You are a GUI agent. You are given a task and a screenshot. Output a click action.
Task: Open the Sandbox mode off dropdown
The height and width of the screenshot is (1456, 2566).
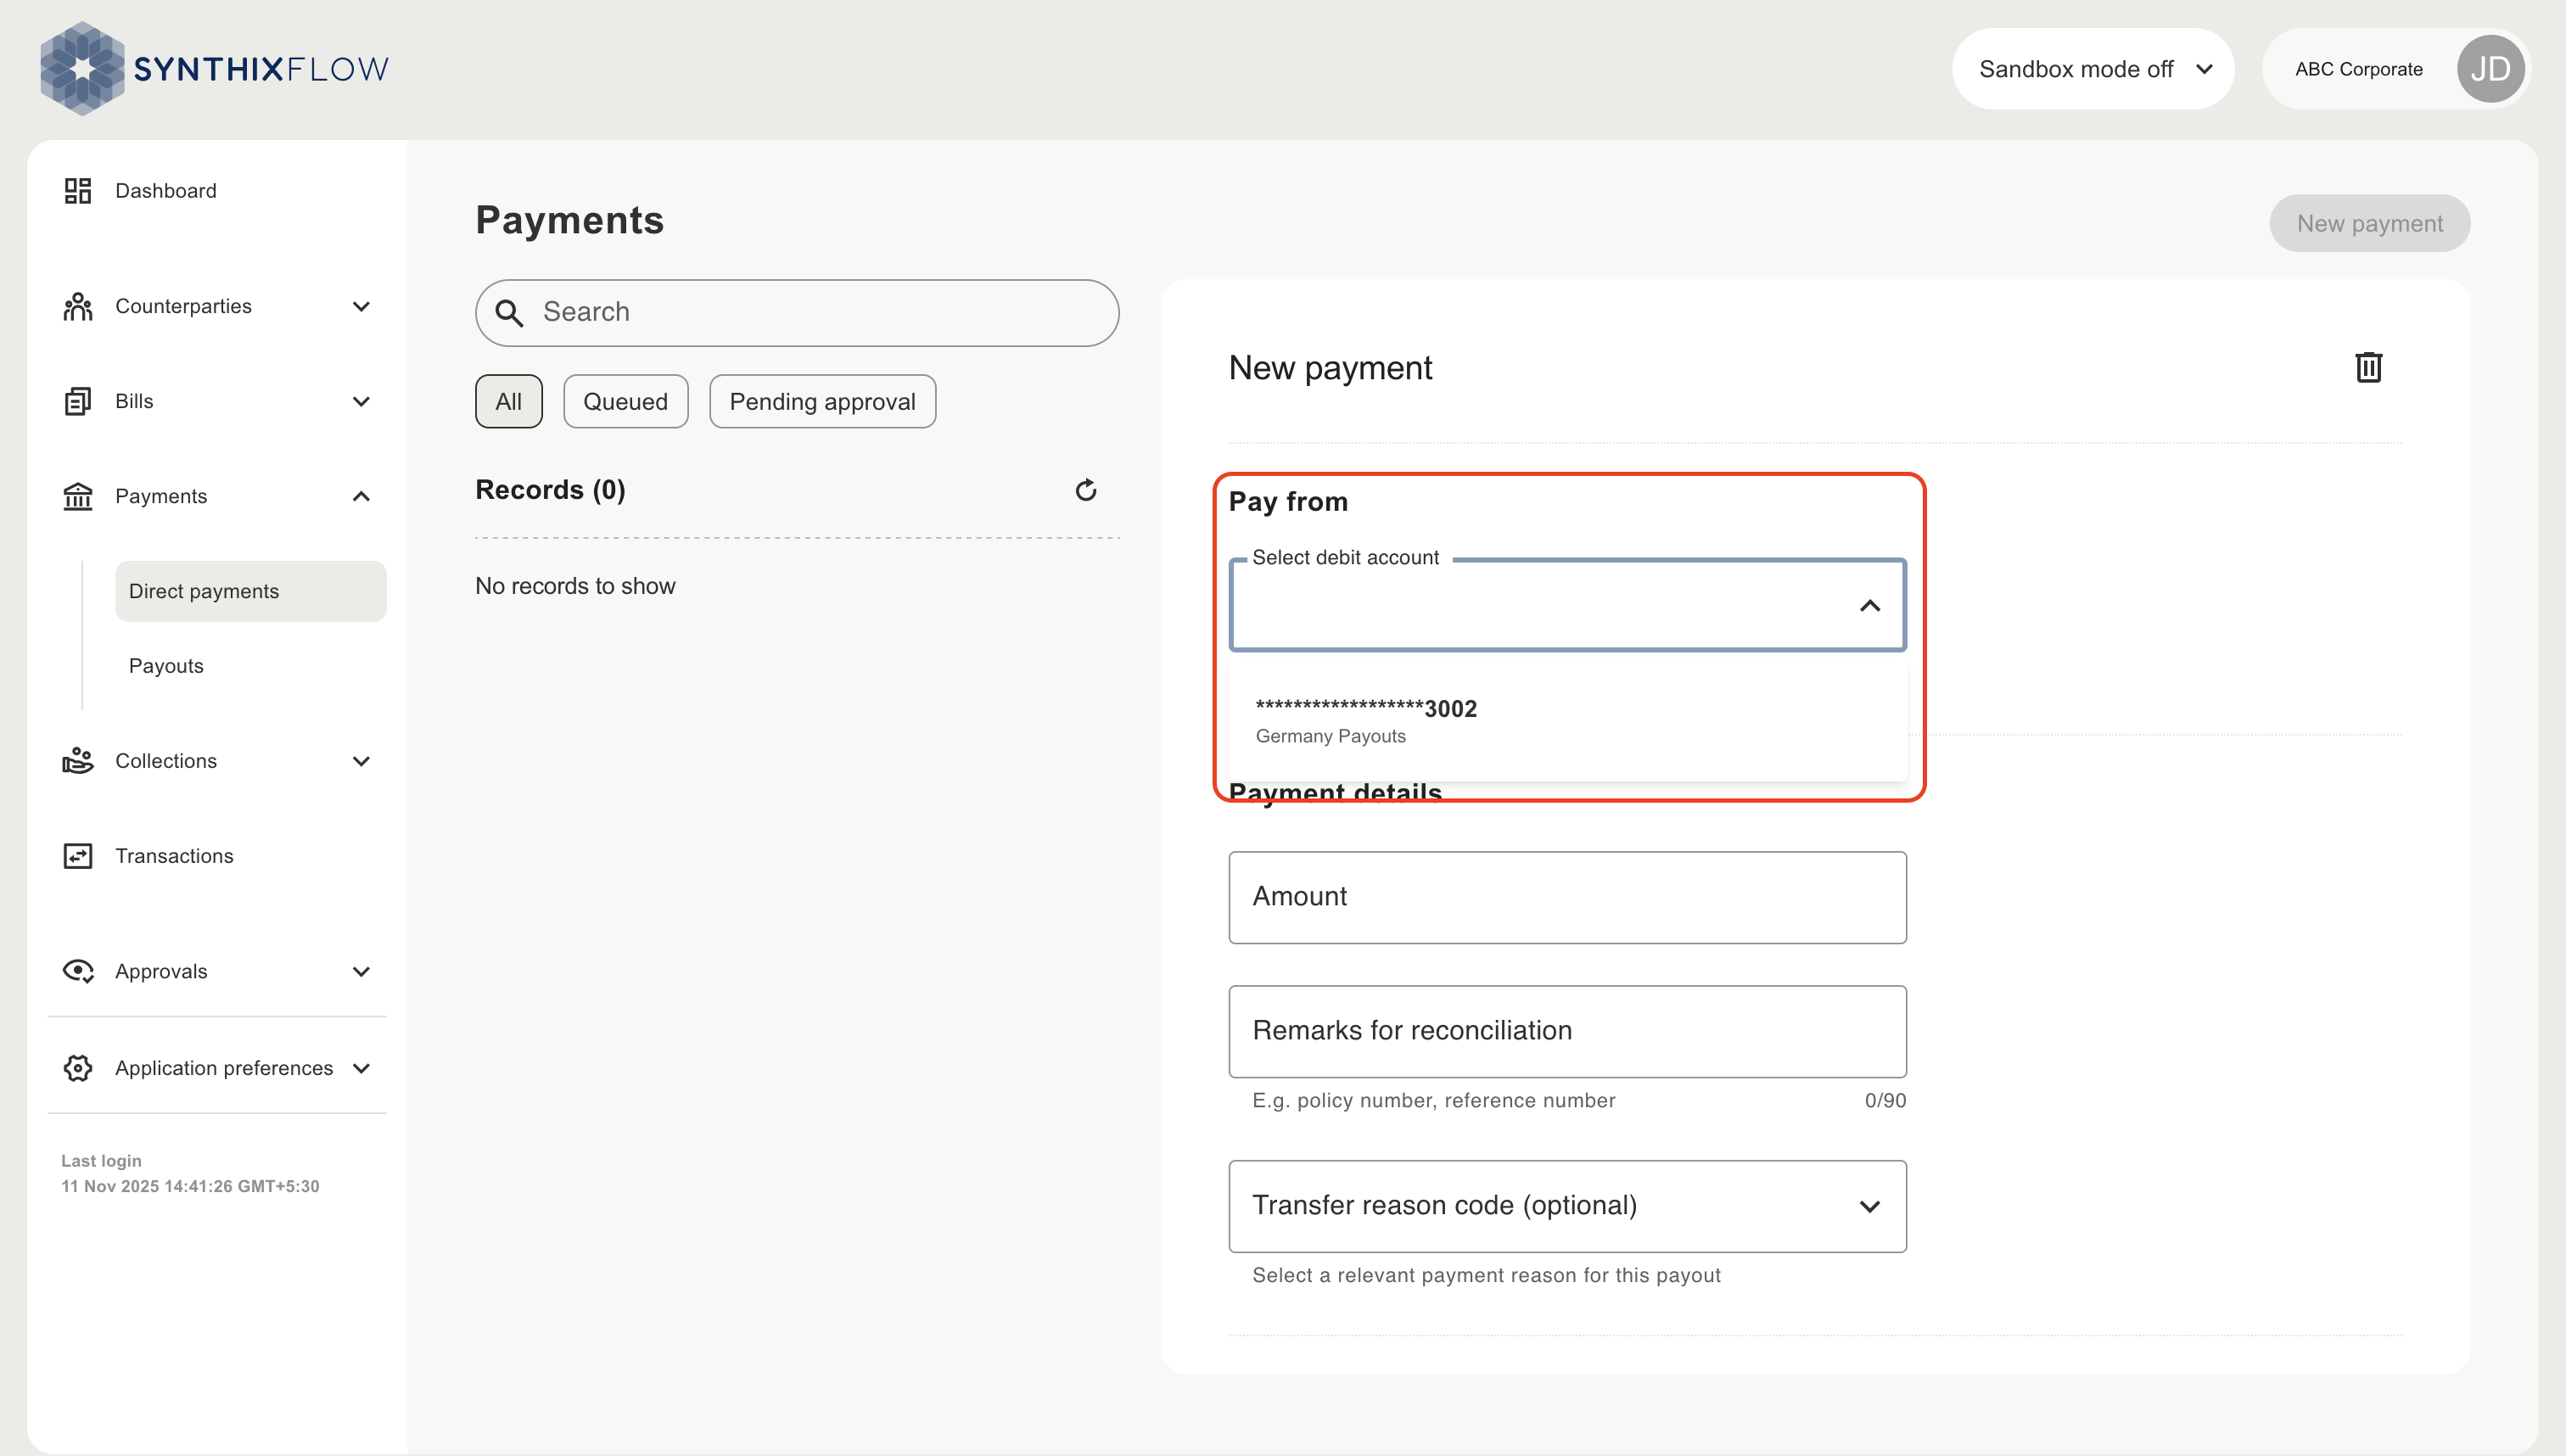[x=2093, y=69]
